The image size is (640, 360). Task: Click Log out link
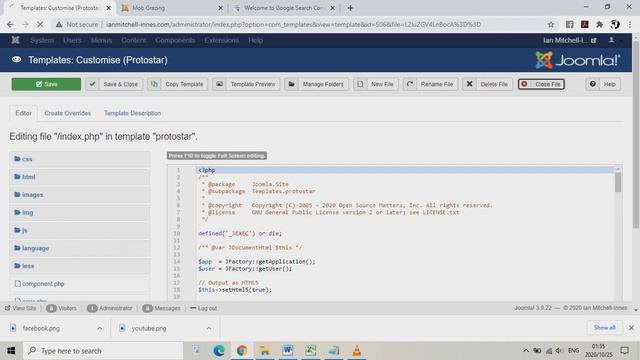click(x=203, y=308)
